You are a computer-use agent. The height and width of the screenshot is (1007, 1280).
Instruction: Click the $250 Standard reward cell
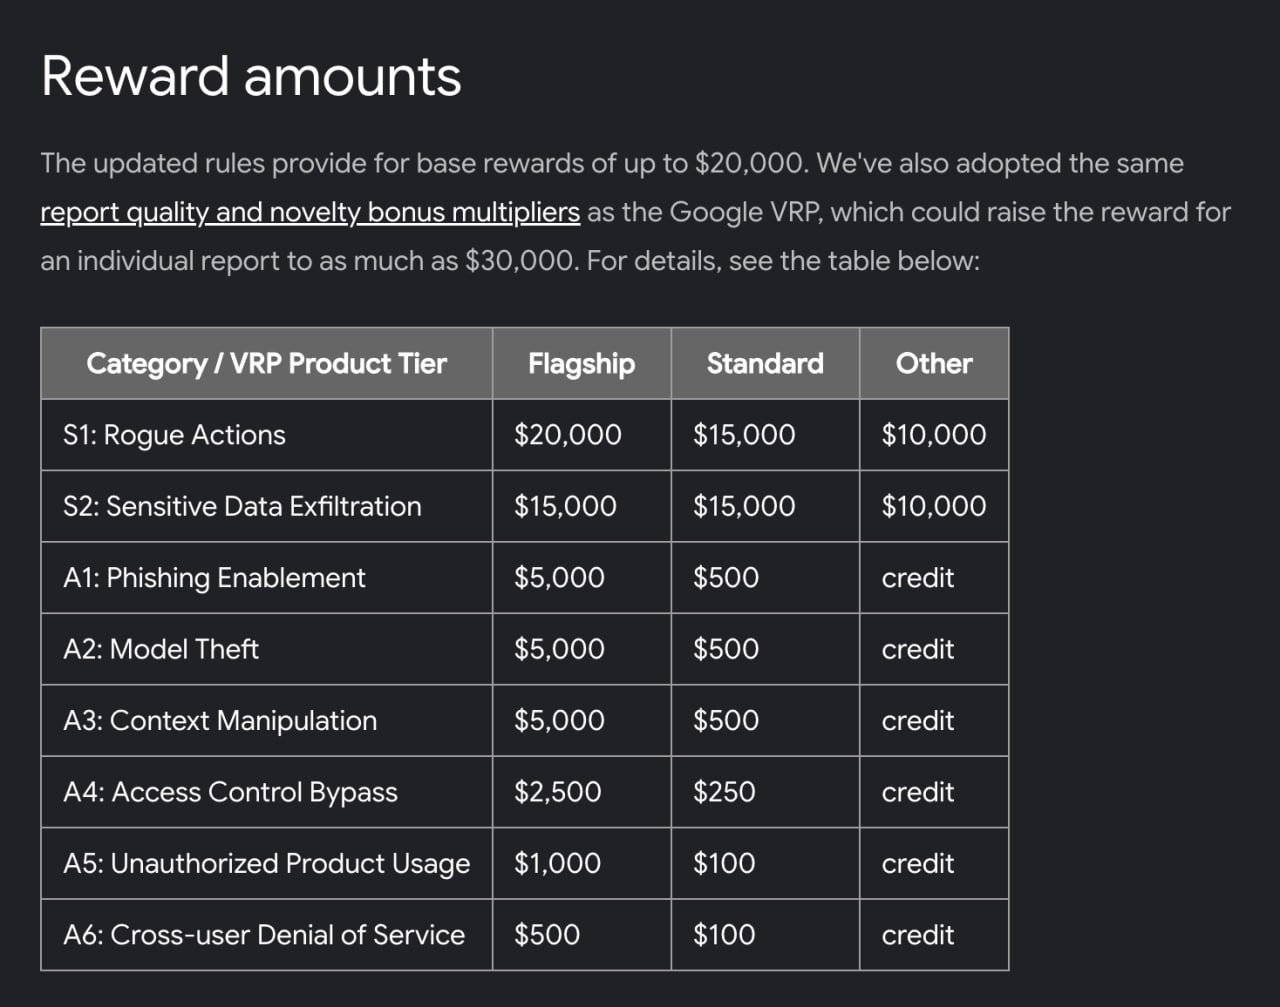[x=724, y=792]
